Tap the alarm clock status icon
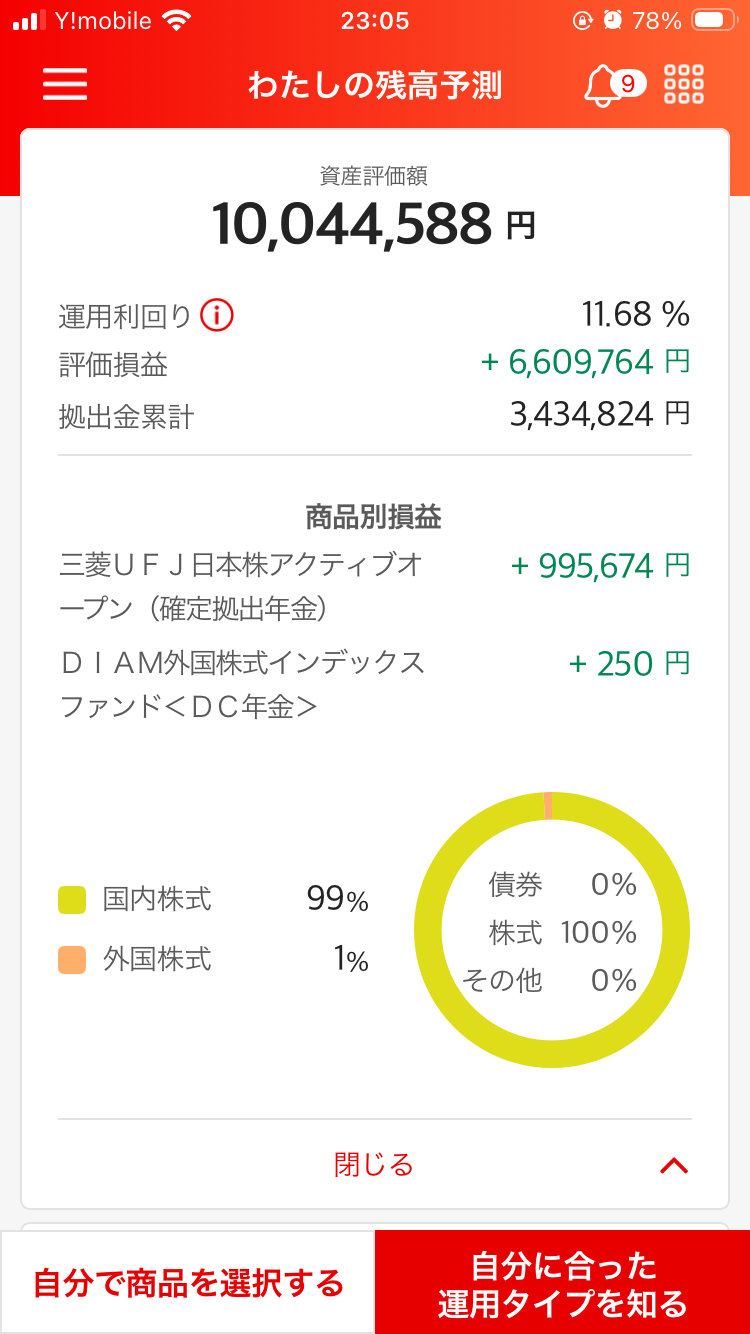750x1334 pixels. (613, 21)
